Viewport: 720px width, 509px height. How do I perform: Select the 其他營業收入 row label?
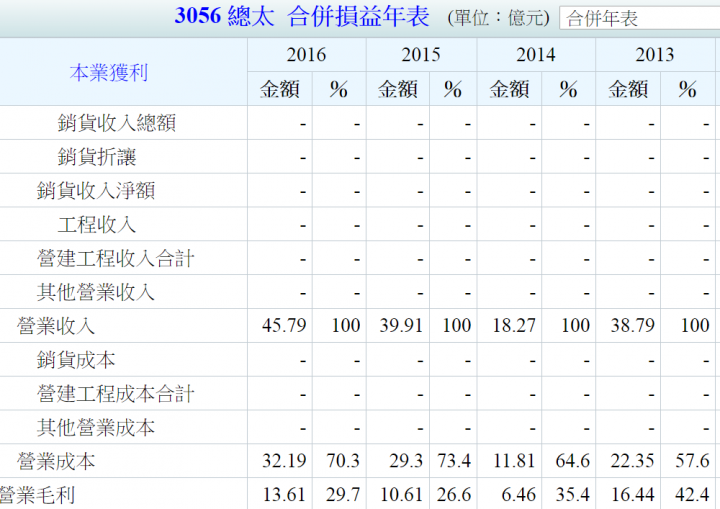tap(96, 292)
